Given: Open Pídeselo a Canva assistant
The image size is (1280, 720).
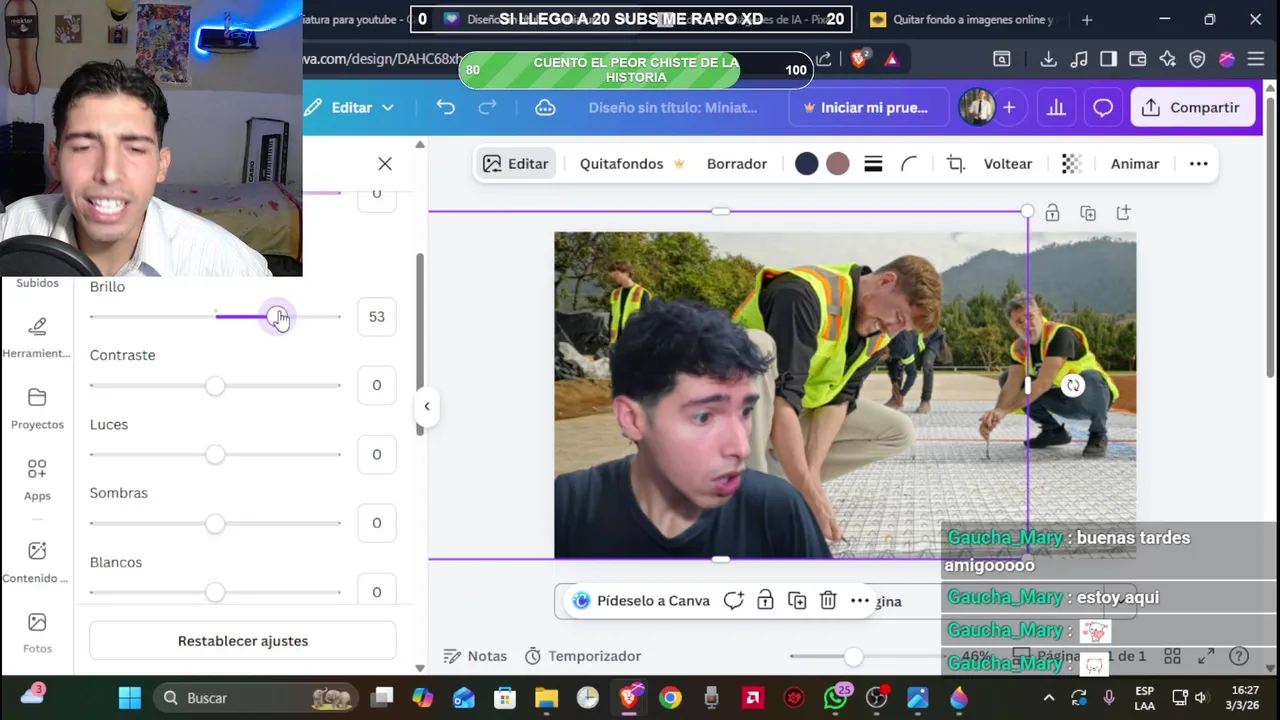Looking at the screenshot, I should pos(642,601).
